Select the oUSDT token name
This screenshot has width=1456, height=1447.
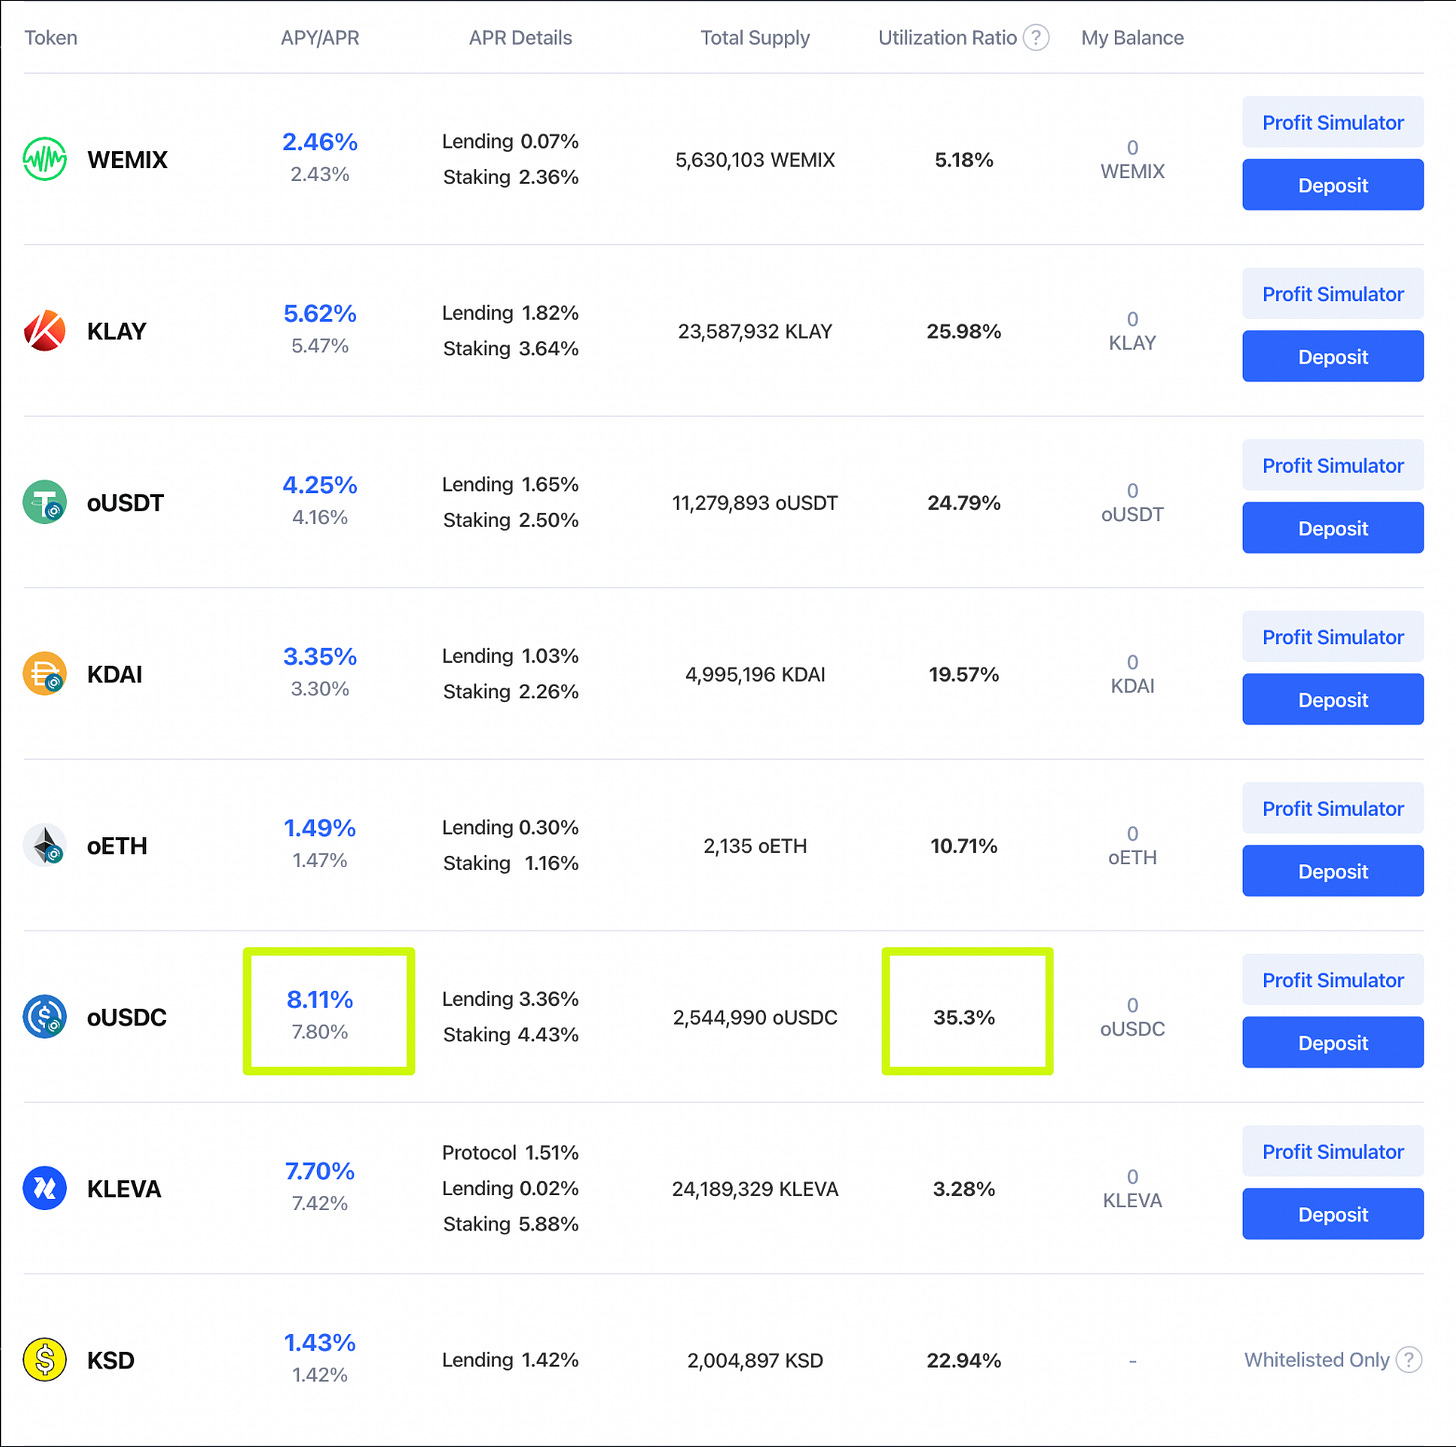point(126,503)
